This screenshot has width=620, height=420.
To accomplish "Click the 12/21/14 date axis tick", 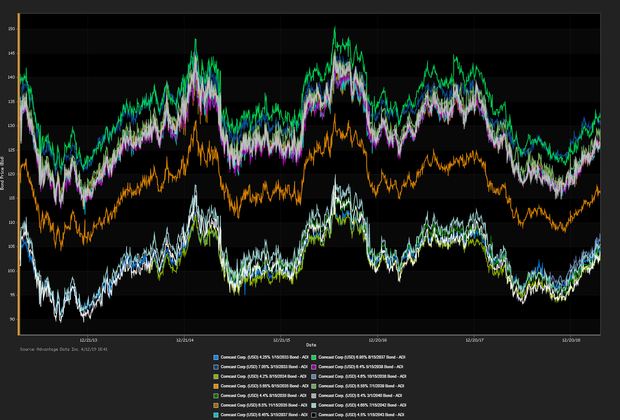I will 185,340.
